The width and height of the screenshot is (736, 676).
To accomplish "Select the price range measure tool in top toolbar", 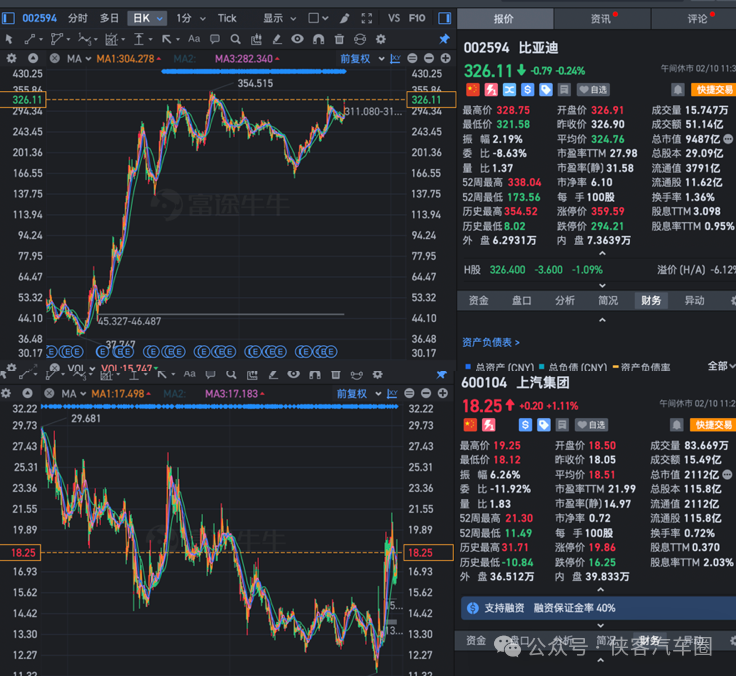I will tap(139, 39).
